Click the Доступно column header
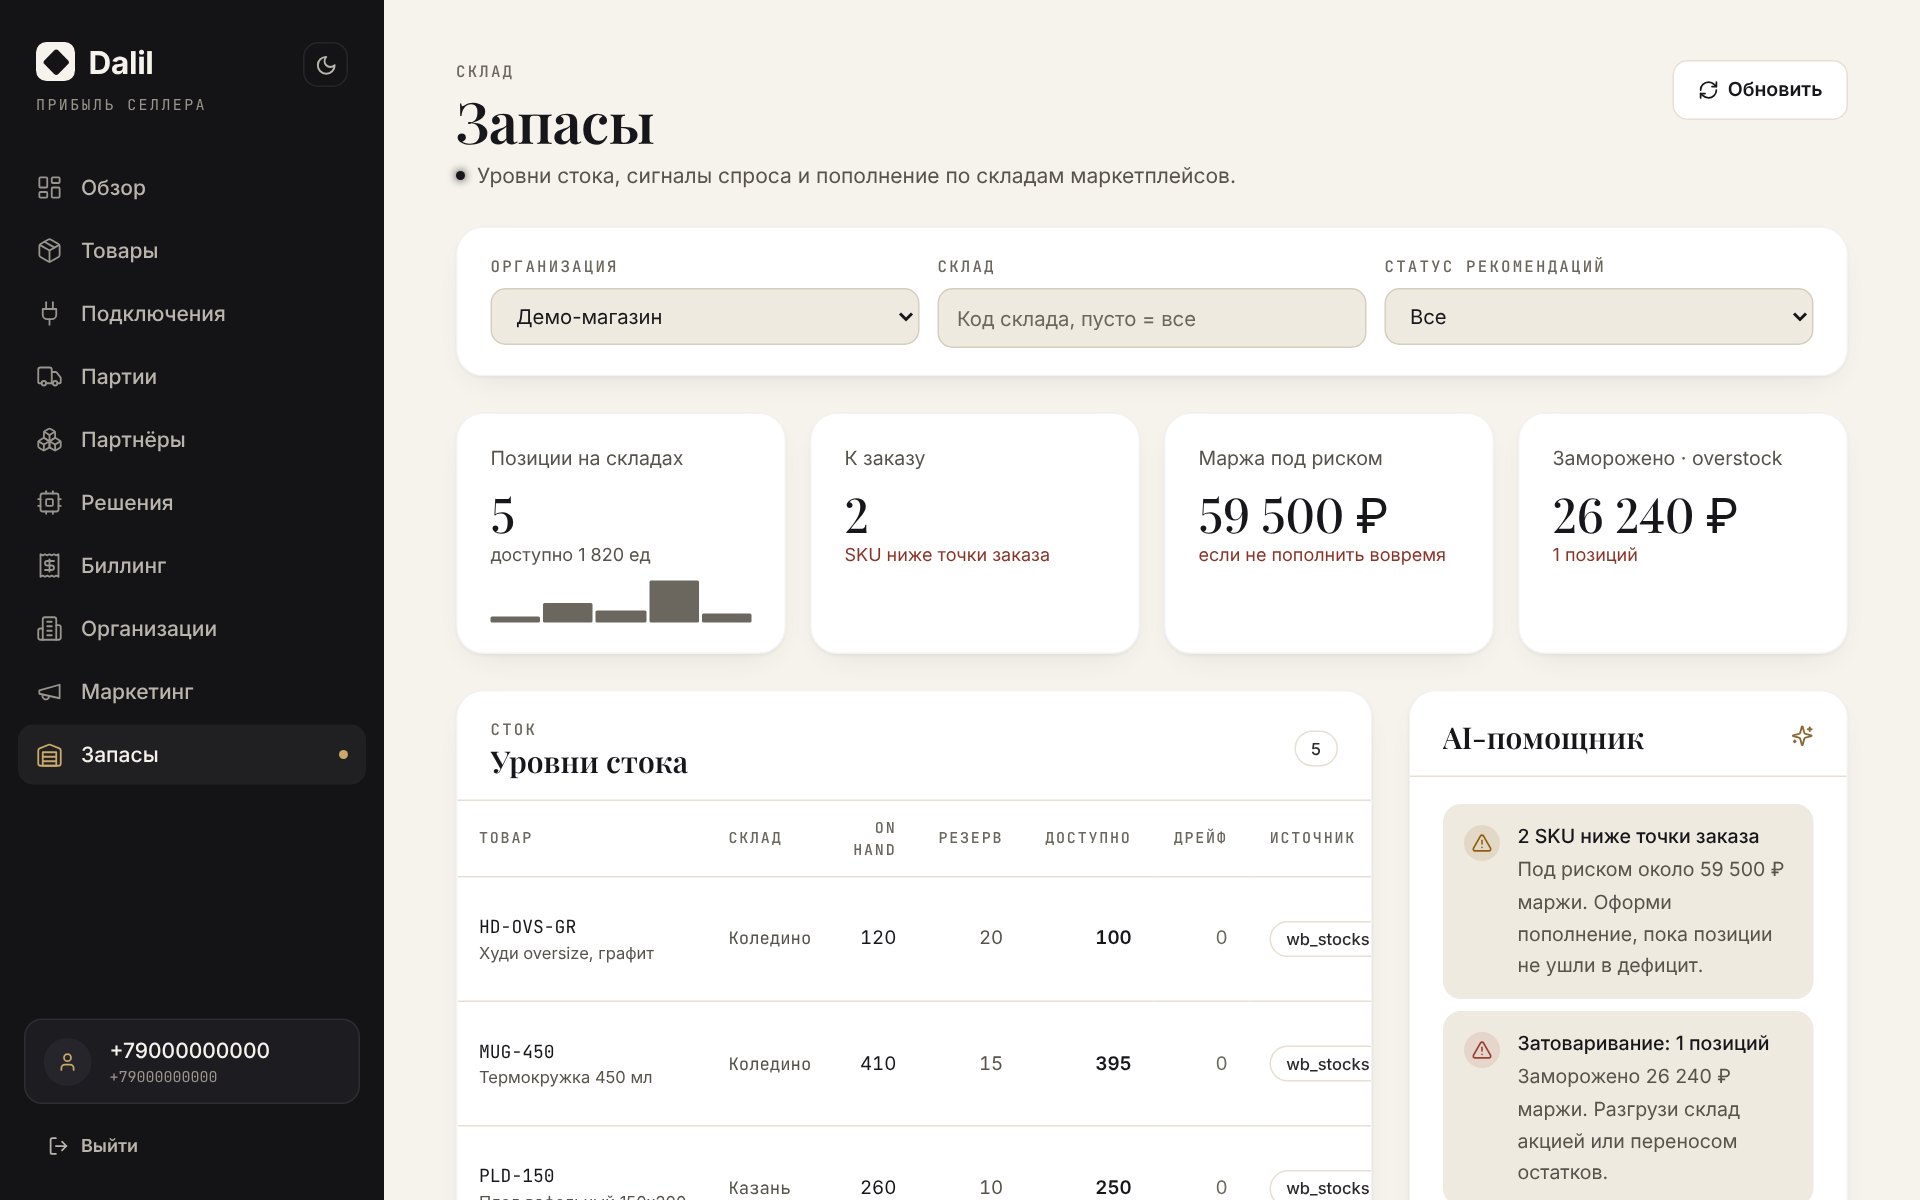Screen dimensions: 1920x1200 tap(1088, 838)
